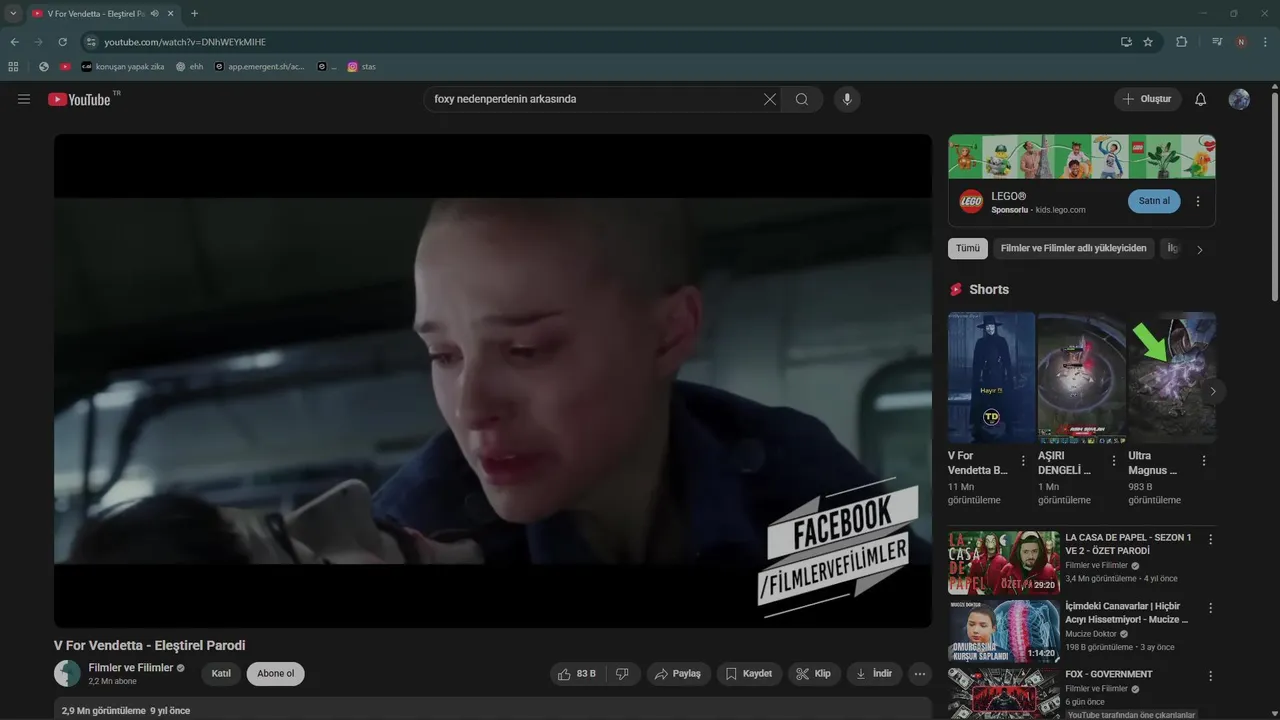Select the 'Tümü' filter chip

click(968, 248)
